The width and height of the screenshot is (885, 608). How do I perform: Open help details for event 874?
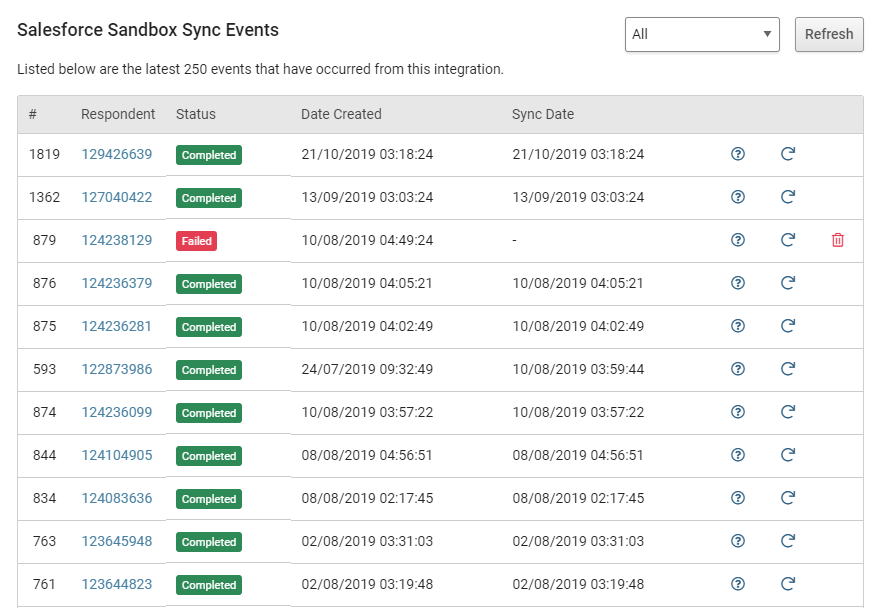tap(738, 412)
